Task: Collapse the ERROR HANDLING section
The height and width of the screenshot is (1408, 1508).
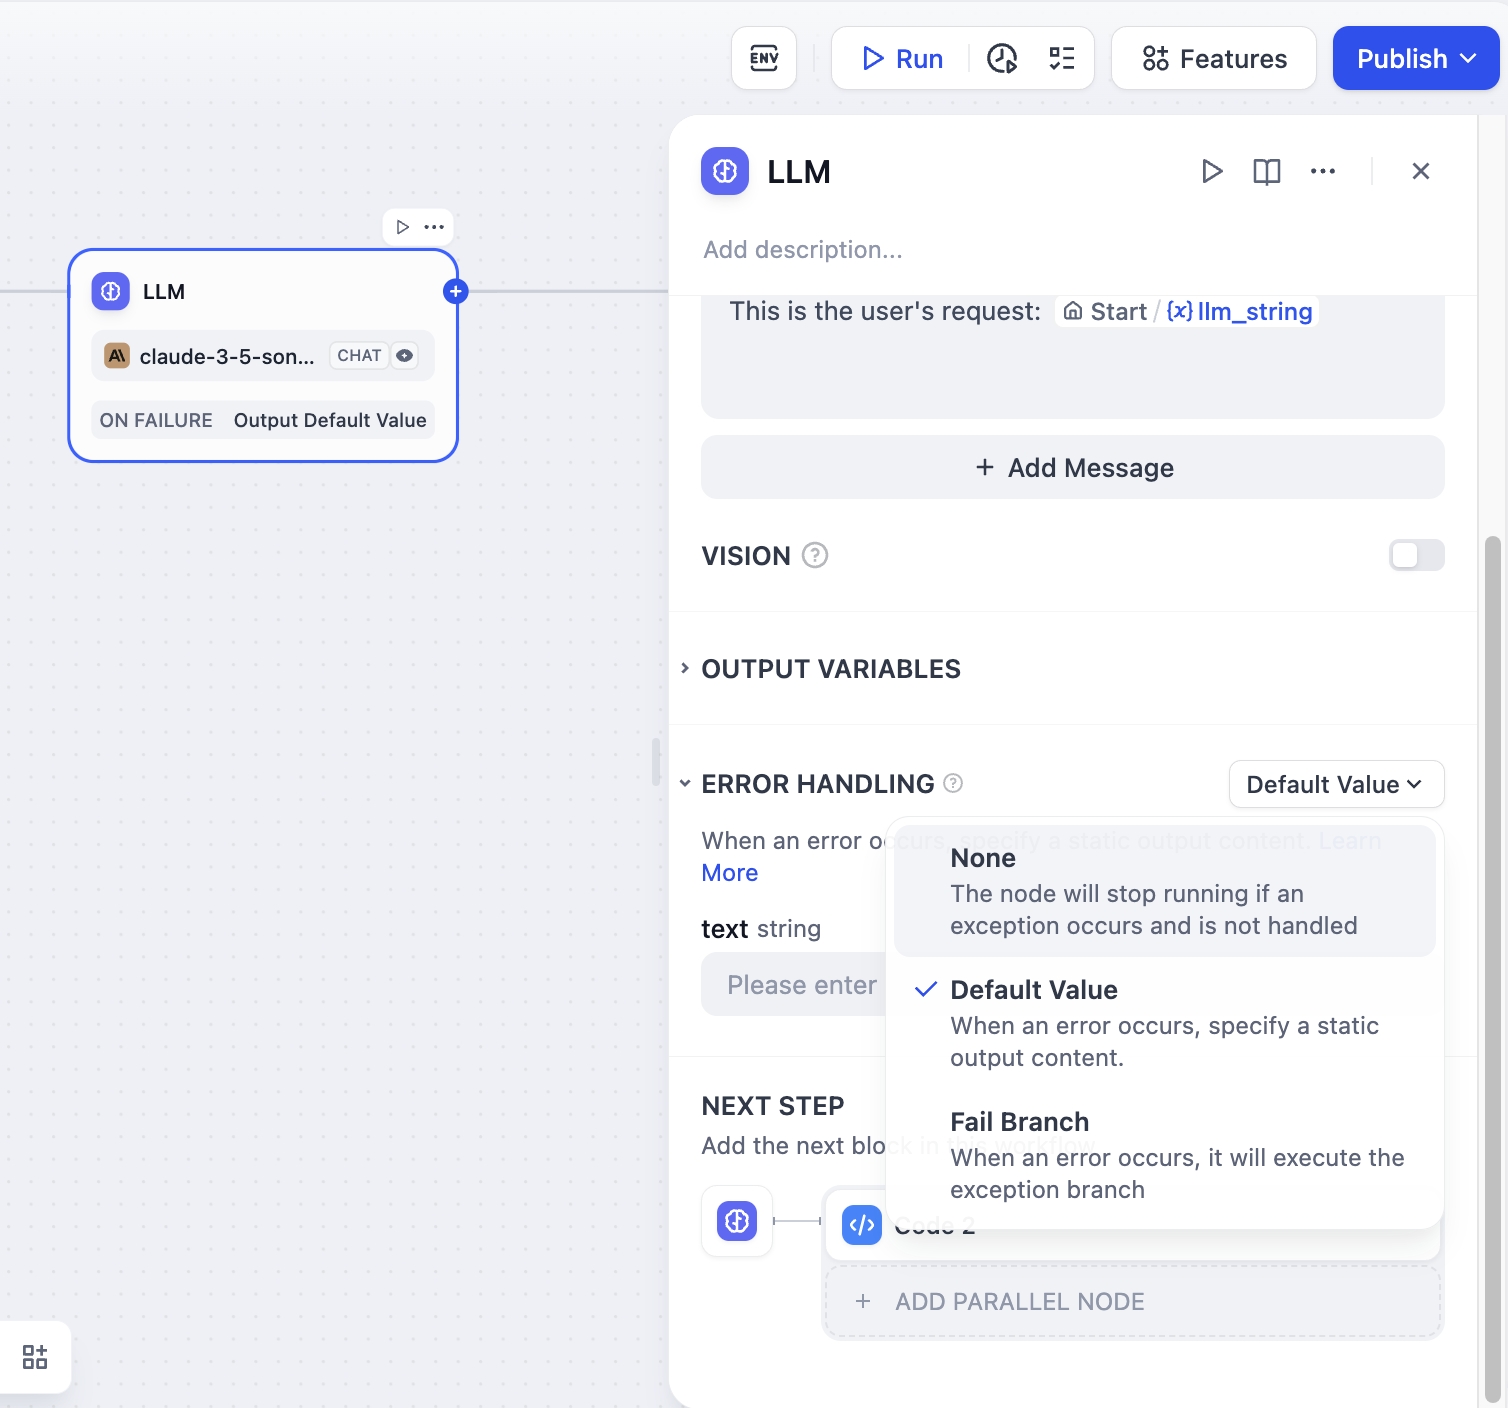Action: (686, 784)
